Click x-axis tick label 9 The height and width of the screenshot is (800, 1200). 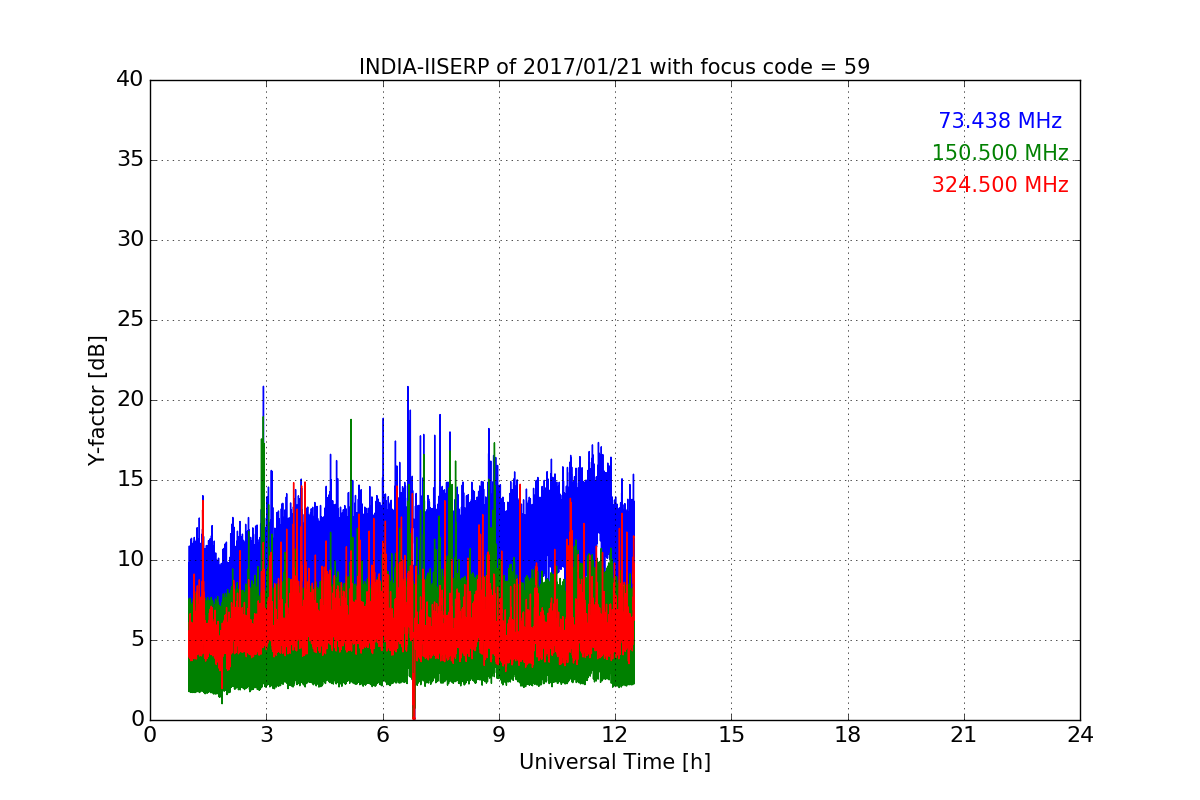498,734
